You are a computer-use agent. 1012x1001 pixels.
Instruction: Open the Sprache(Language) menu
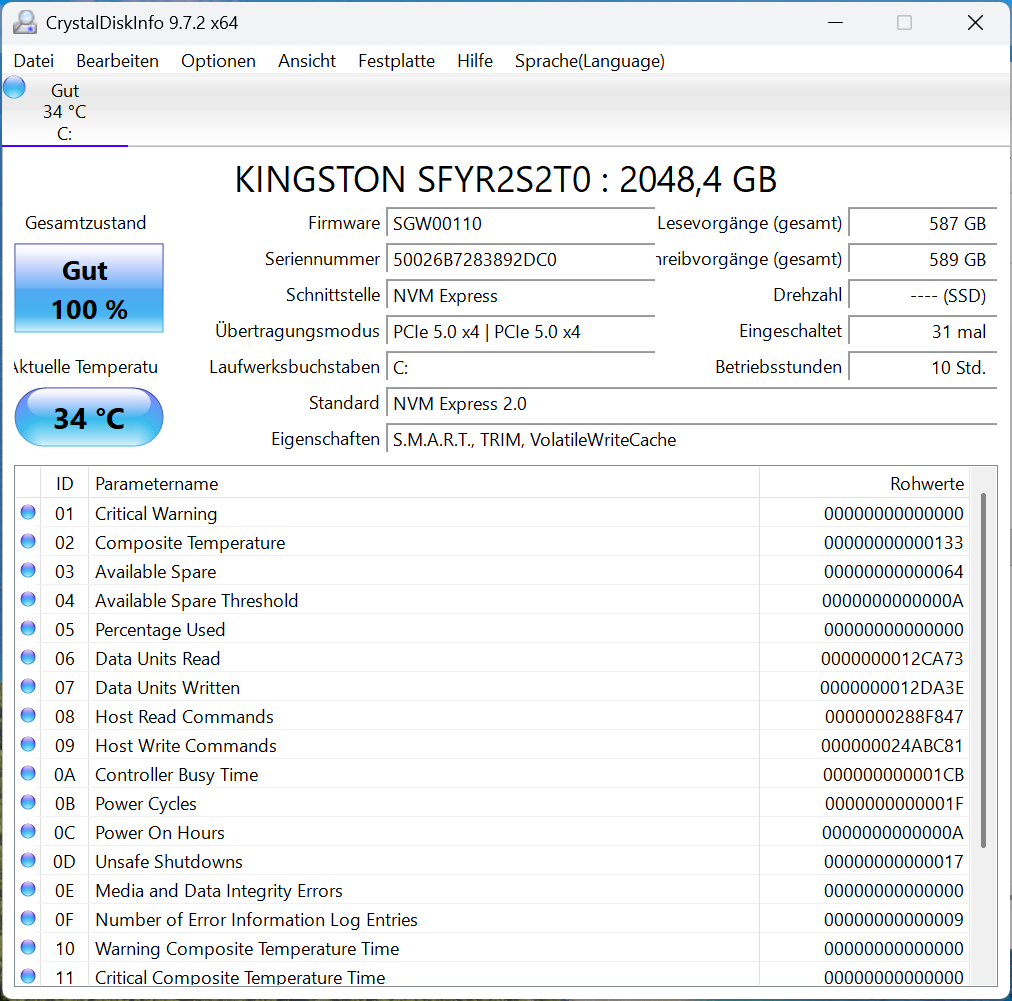click(x=589, y=61)
